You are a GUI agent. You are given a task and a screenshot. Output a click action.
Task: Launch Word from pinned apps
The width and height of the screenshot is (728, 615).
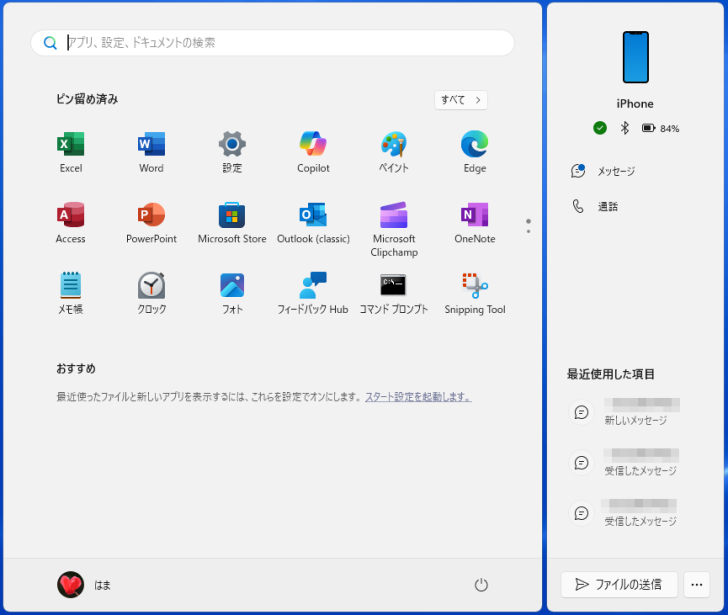(151, 152)
